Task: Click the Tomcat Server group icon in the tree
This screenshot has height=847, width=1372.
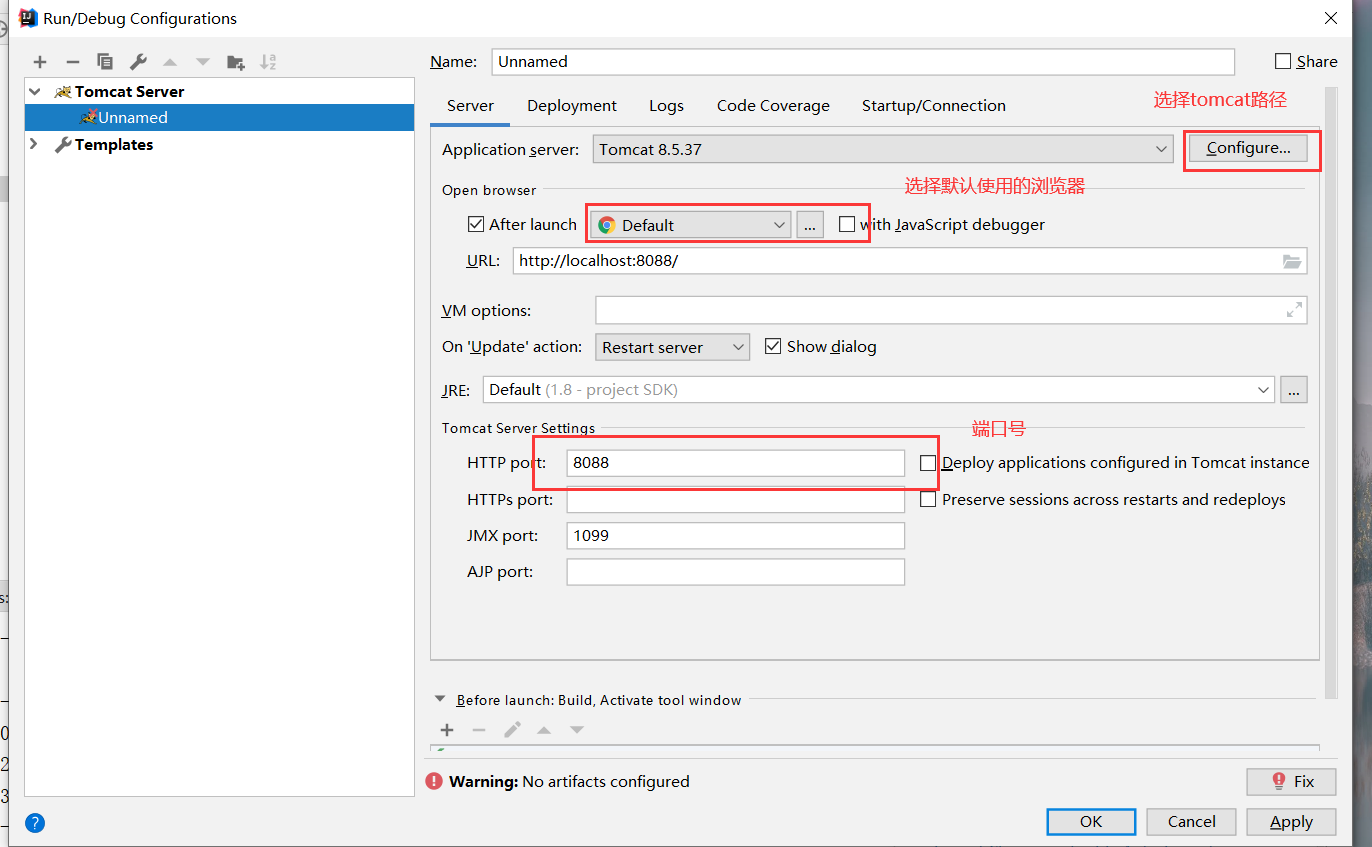Action: 63,91
